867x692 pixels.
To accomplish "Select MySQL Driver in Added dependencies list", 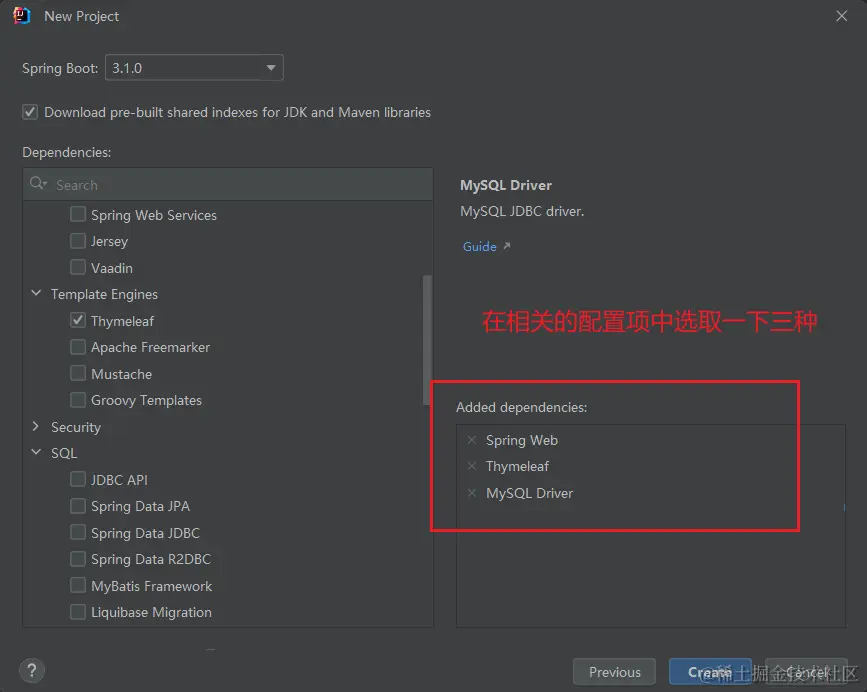I will [x=529, y=493].
